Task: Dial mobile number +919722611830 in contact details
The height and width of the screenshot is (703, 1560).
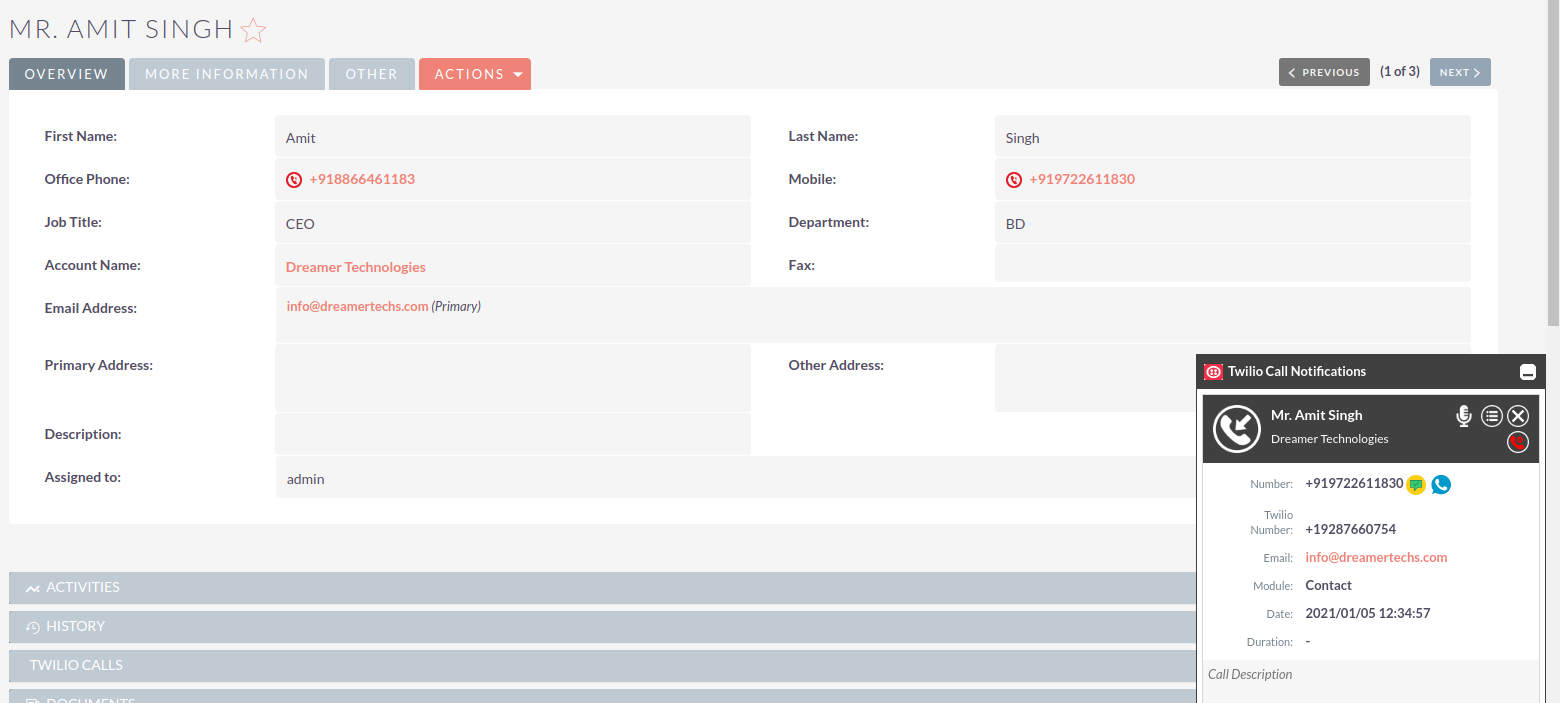Action: [x=1082, y=180]
